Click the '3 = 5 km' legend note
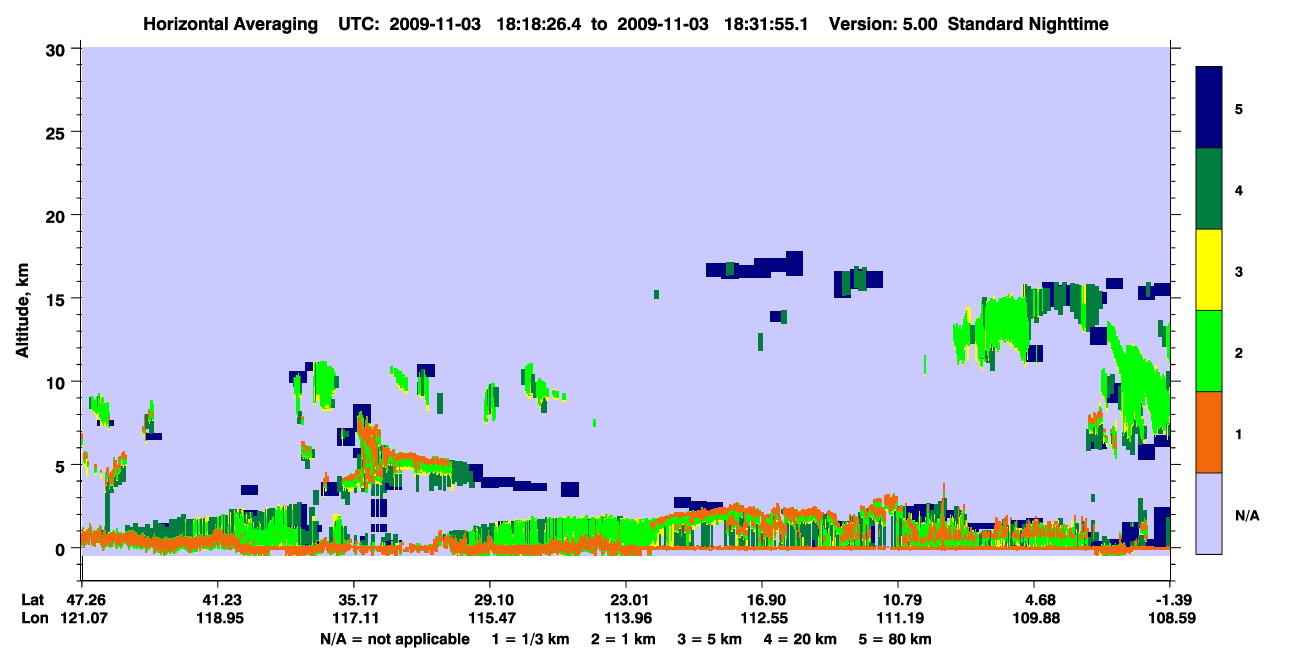 709,639
